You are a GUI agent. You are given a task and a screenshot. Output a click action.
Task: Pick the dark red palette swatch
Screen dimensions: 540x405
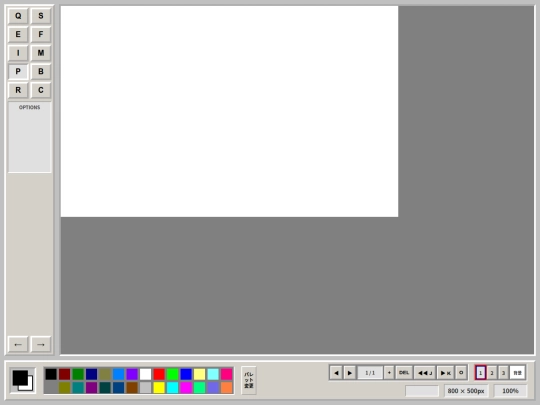tap(64, 374)
